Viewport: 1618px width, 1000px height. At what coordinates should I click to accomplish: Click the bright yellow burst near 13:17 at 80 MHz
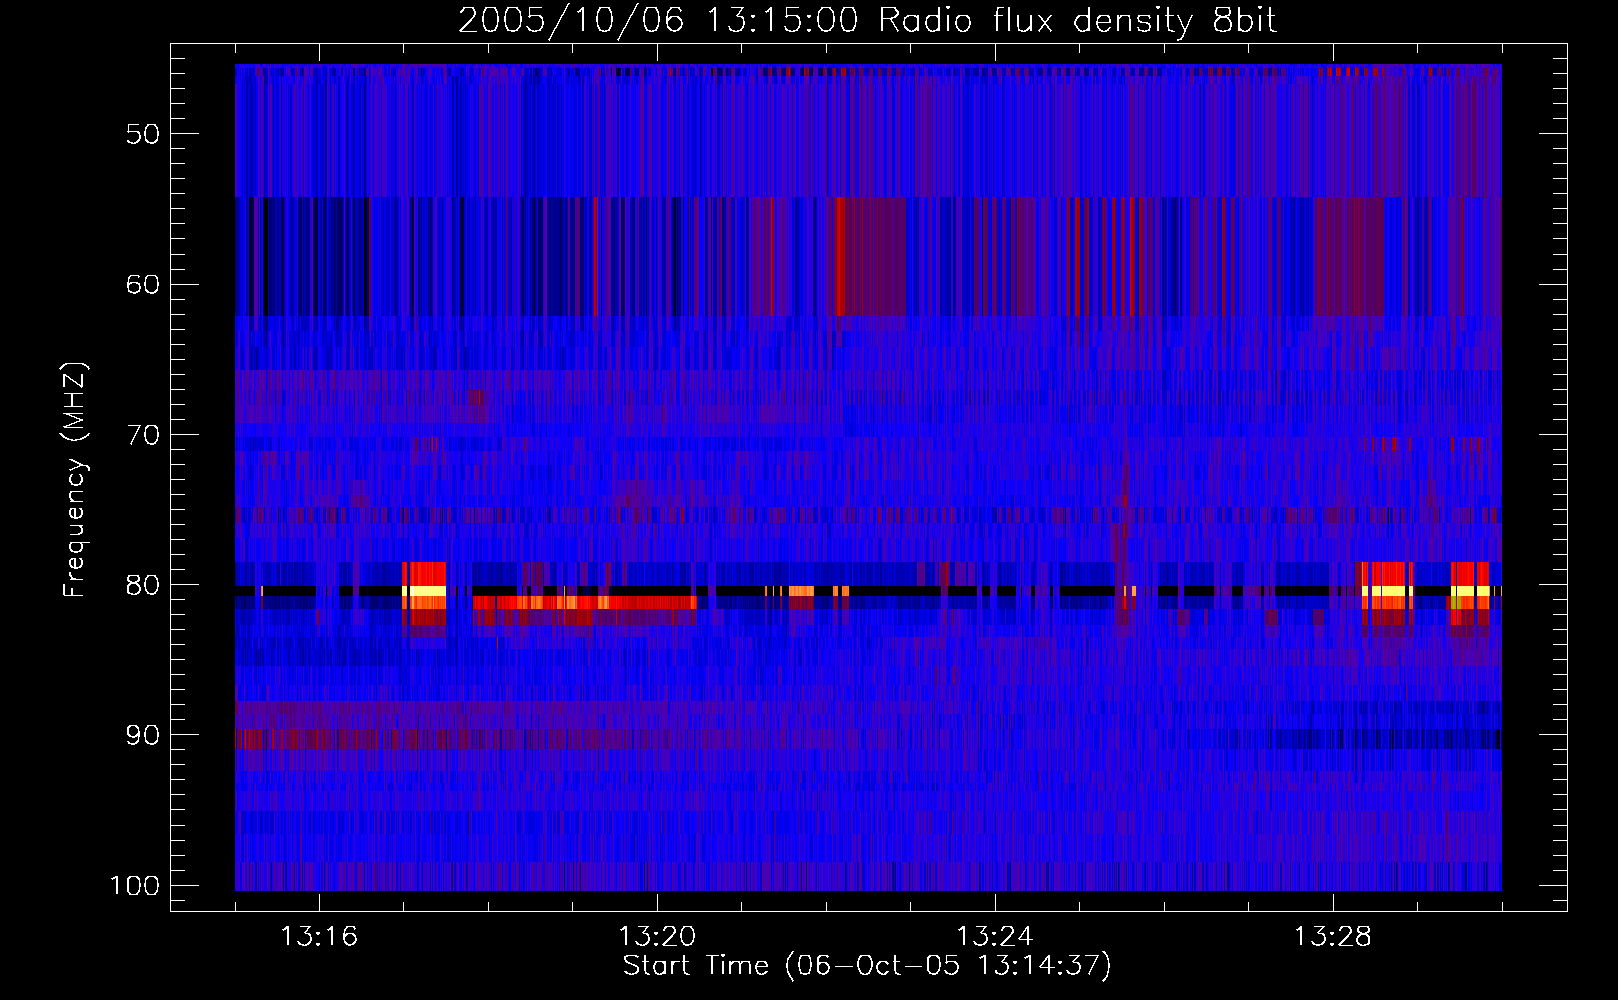coord(424,591)
